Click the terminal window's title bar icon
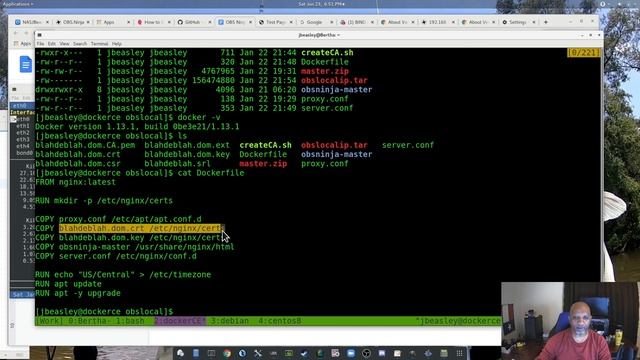640x360 pixels. [x=40, y=35]
